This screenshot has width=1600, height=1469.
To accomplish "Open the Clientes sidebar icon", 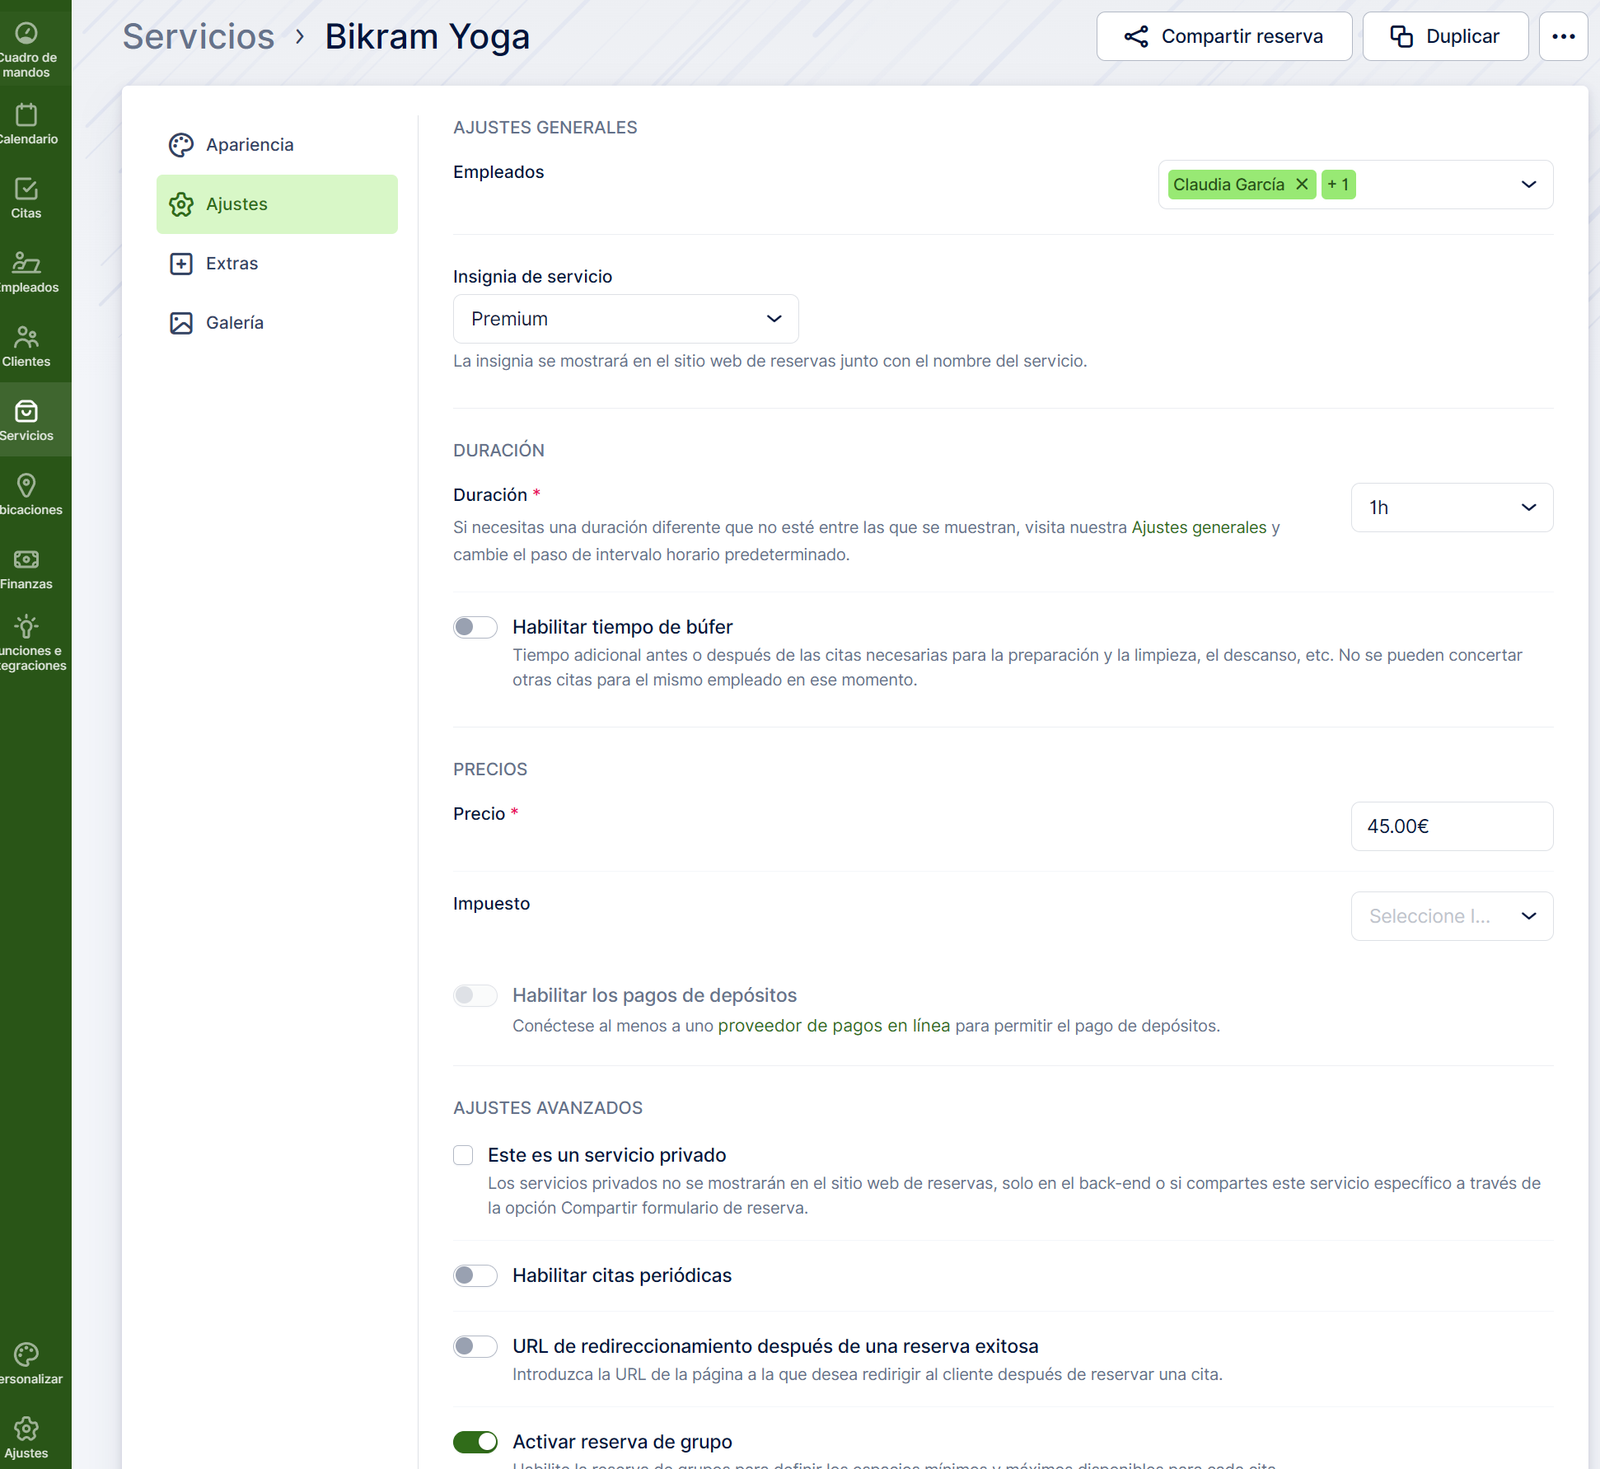I will (x=27, y=338).
